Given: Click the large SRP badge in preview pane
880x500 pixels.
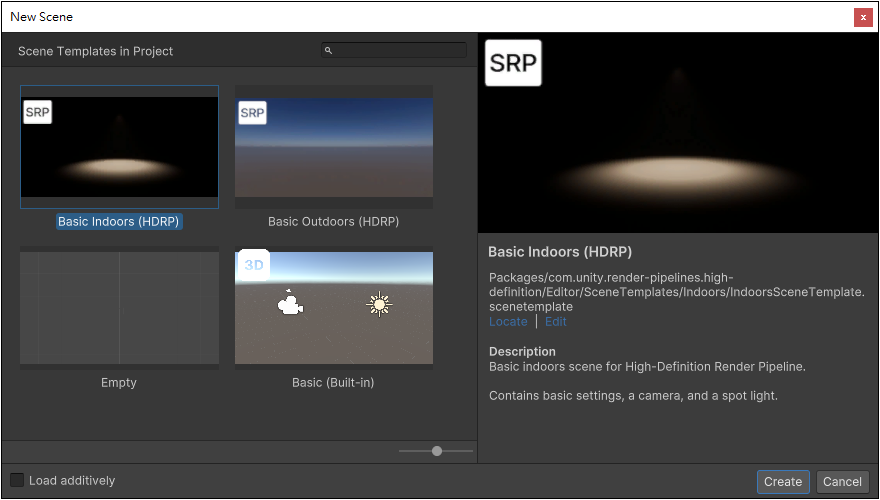Looking at the screenshot, I should point(513,64).
